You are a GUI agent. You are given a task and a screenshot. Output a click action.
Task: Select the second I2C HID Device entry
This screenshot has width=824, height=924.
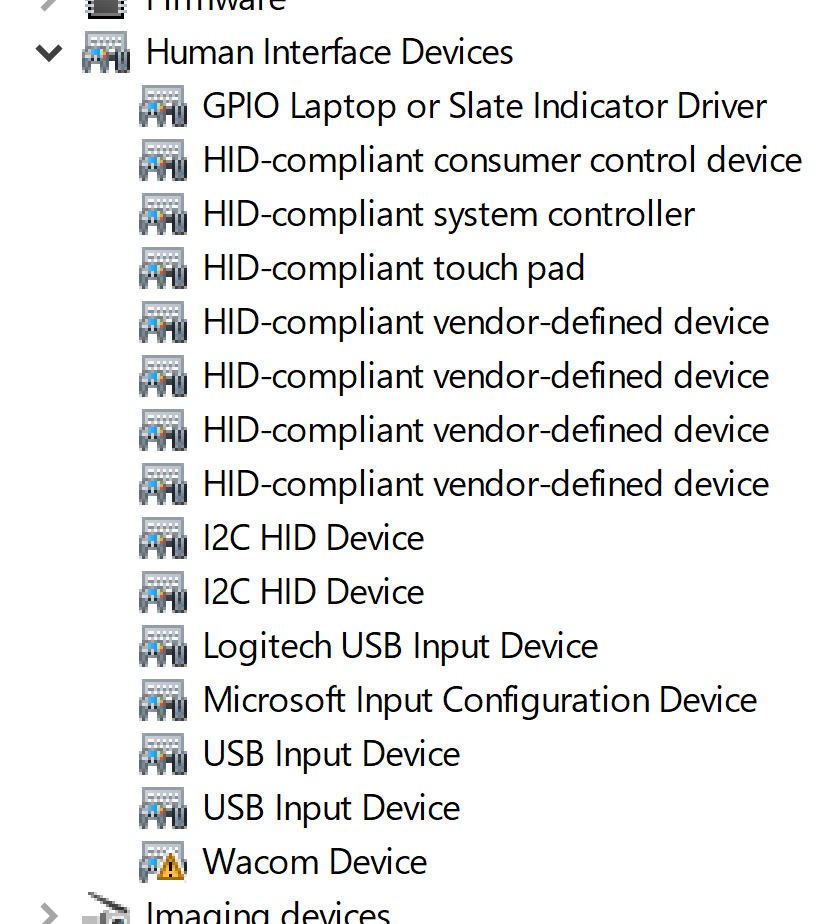pos(313,591)
